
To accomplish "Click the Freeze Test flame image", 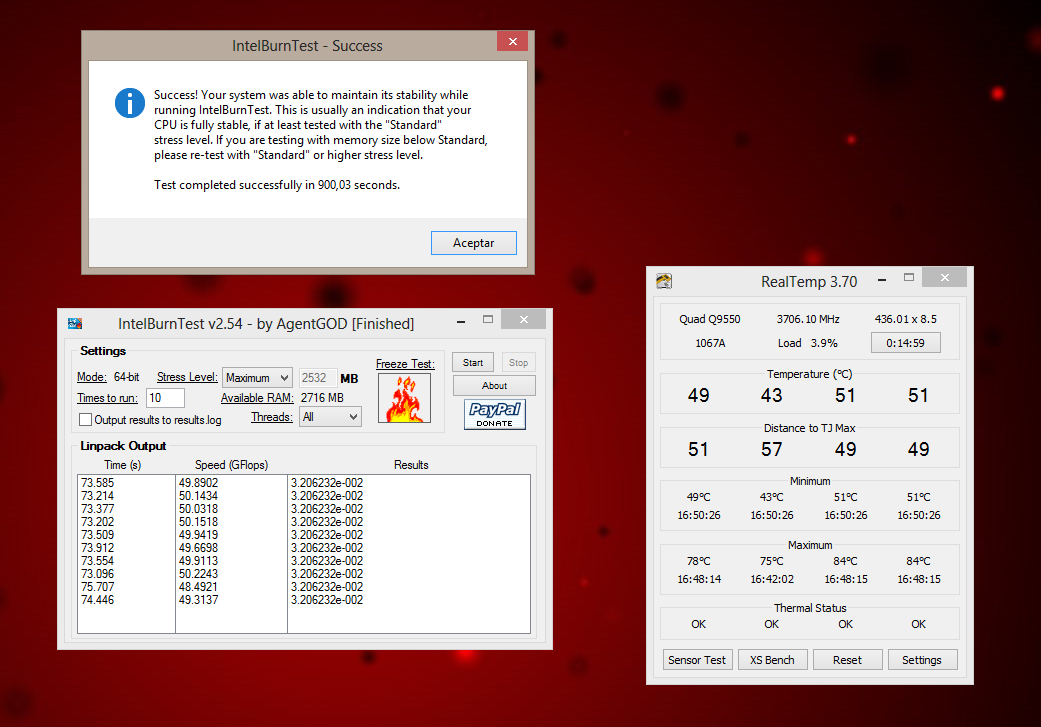I will point(404,398).
